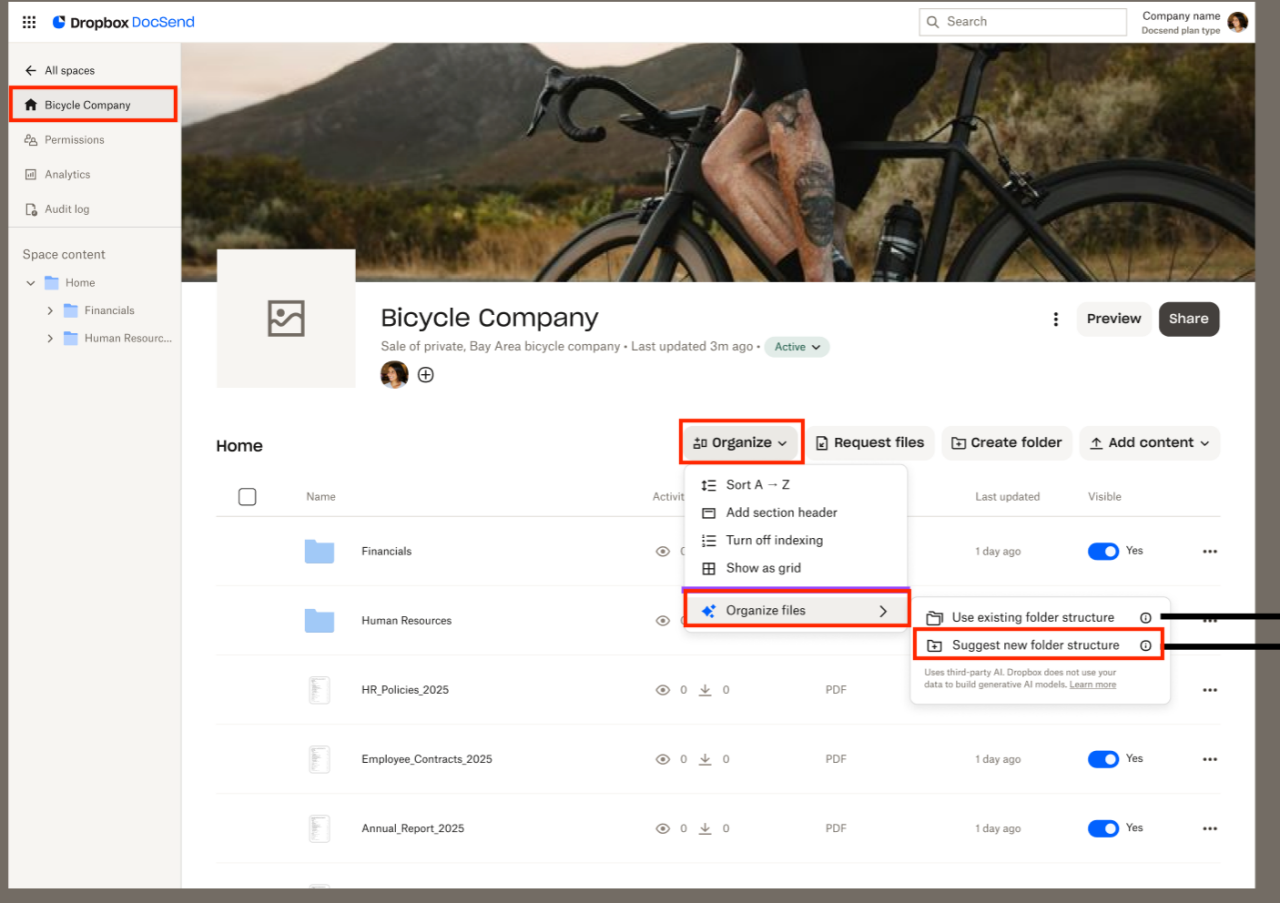Open the Add content dropdown
The height and width of the screenshot is (903, 1280).
pyautogui.click(x=1149, y=443)
